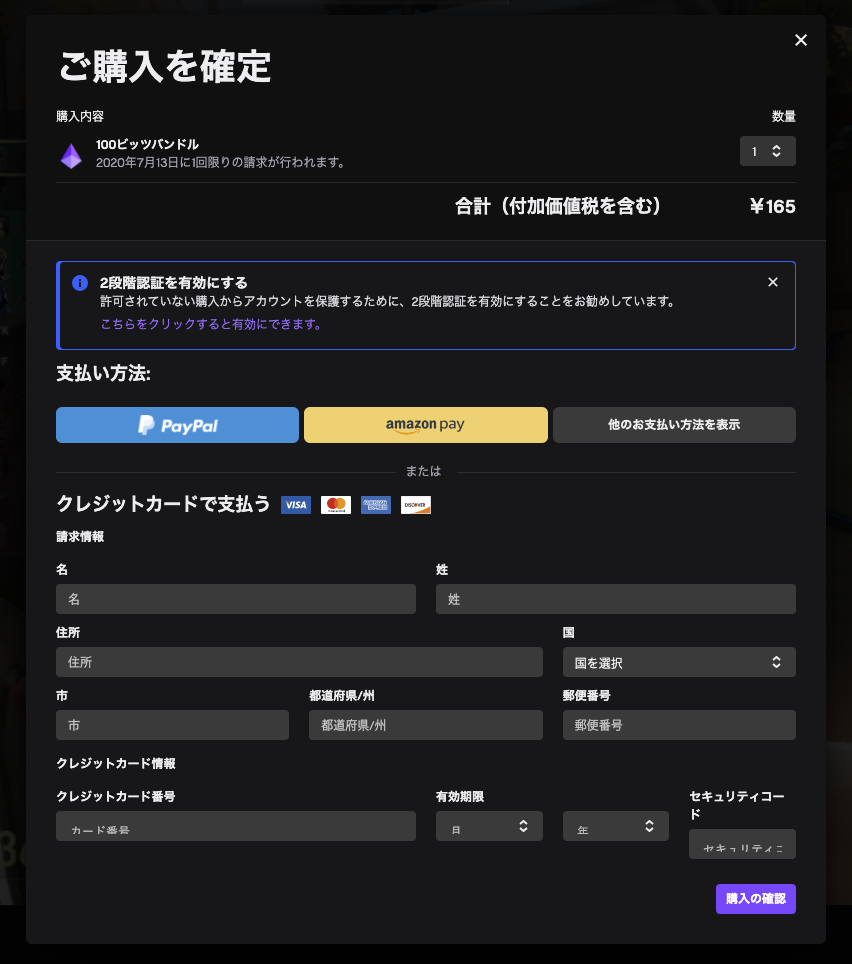The image size is (852, 964).
Task: Open the 年 expiration year dropdown
Action: tap(615, 826)
